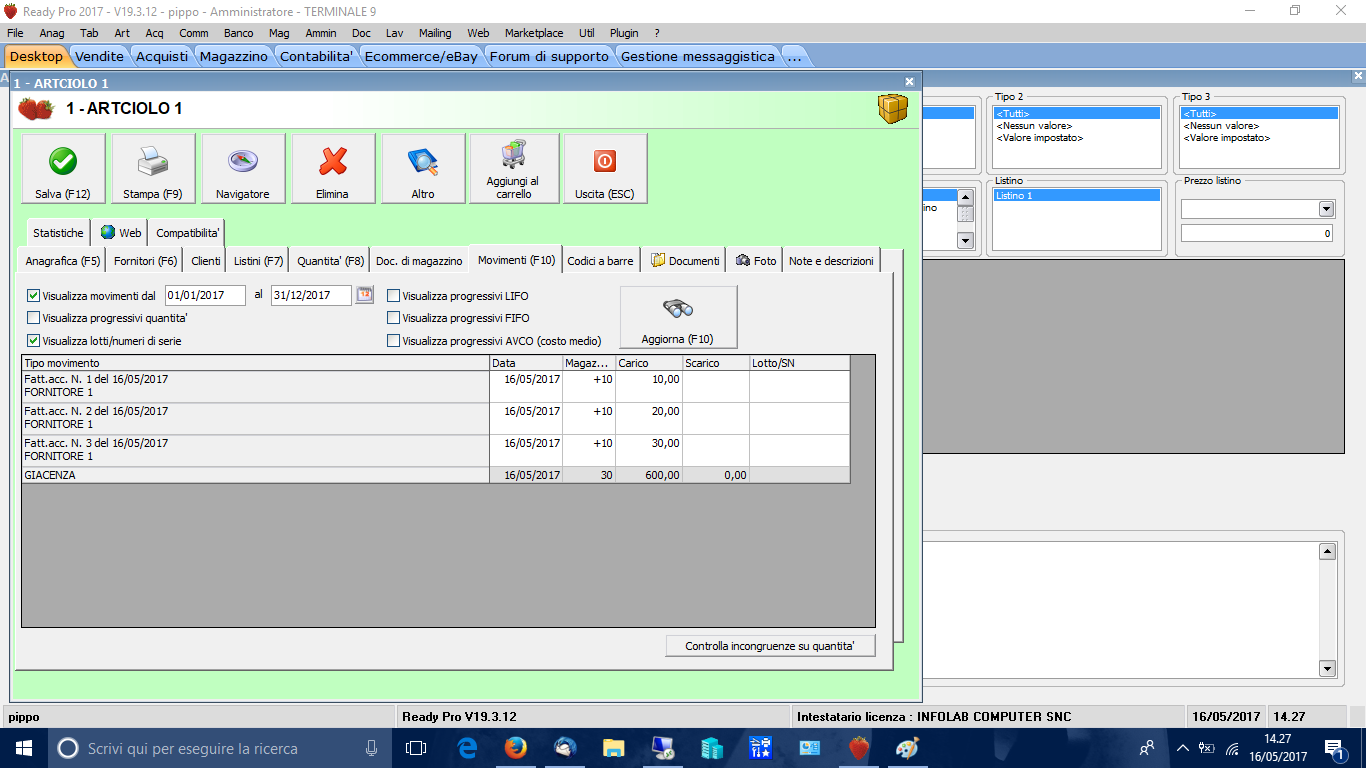The height and width of the screenshot is (768, 1366).
Task: Open calendar picker next to end date
Action: coord(364,295)
